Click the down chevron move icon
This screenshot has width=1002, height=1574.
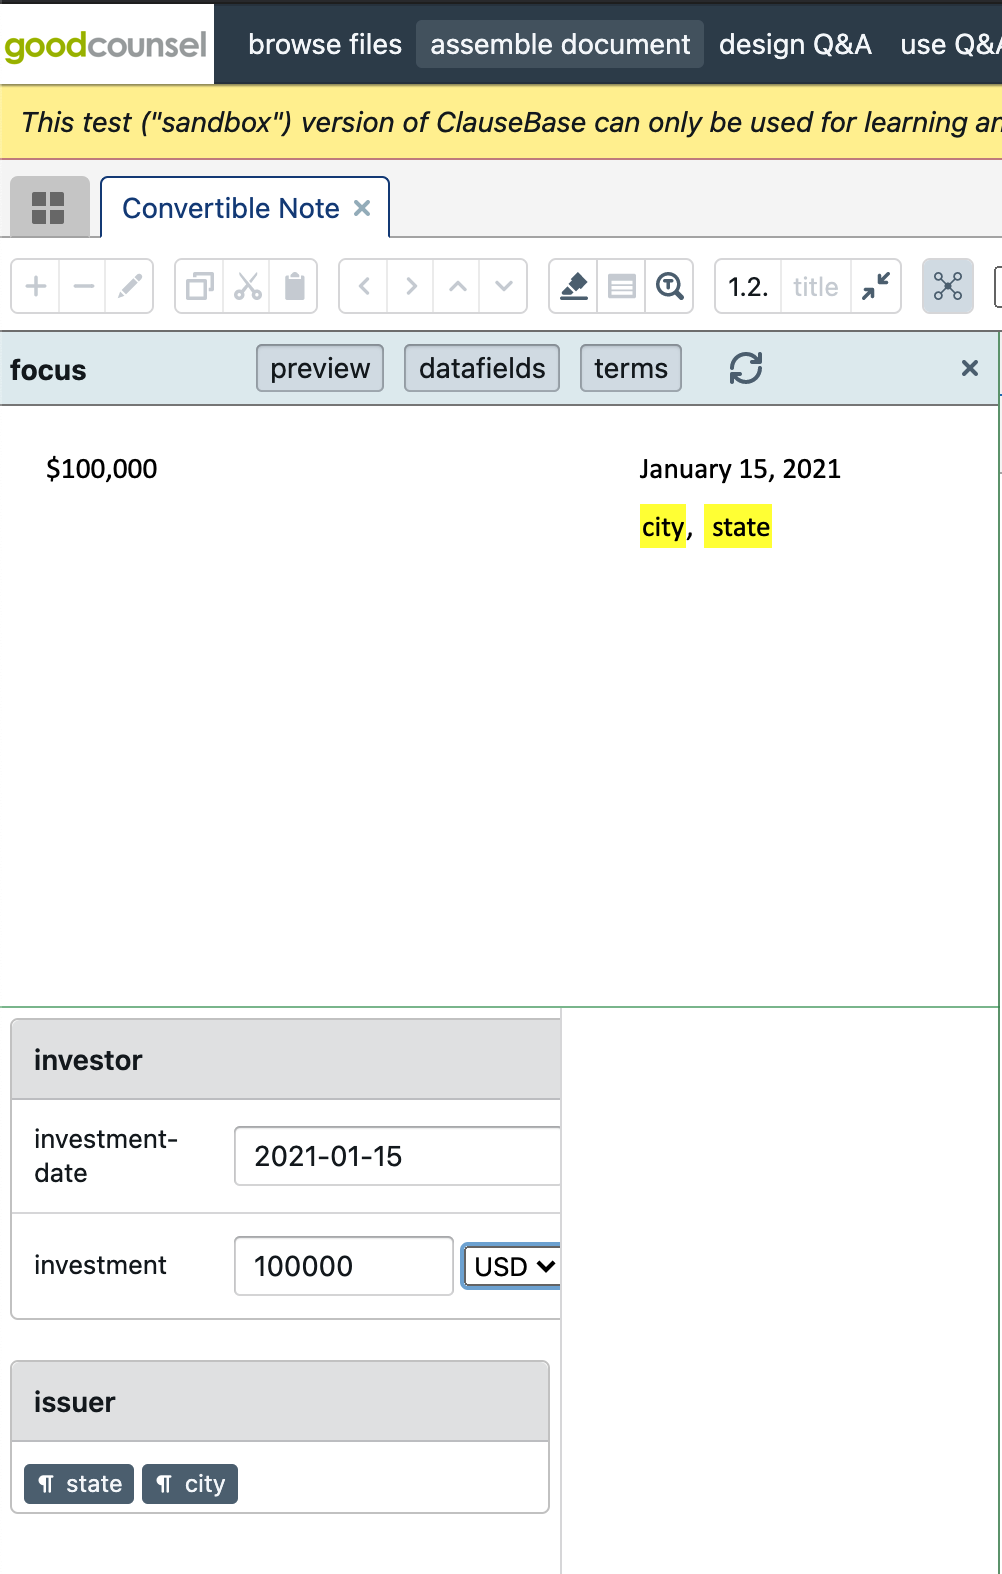click(504, 287)
